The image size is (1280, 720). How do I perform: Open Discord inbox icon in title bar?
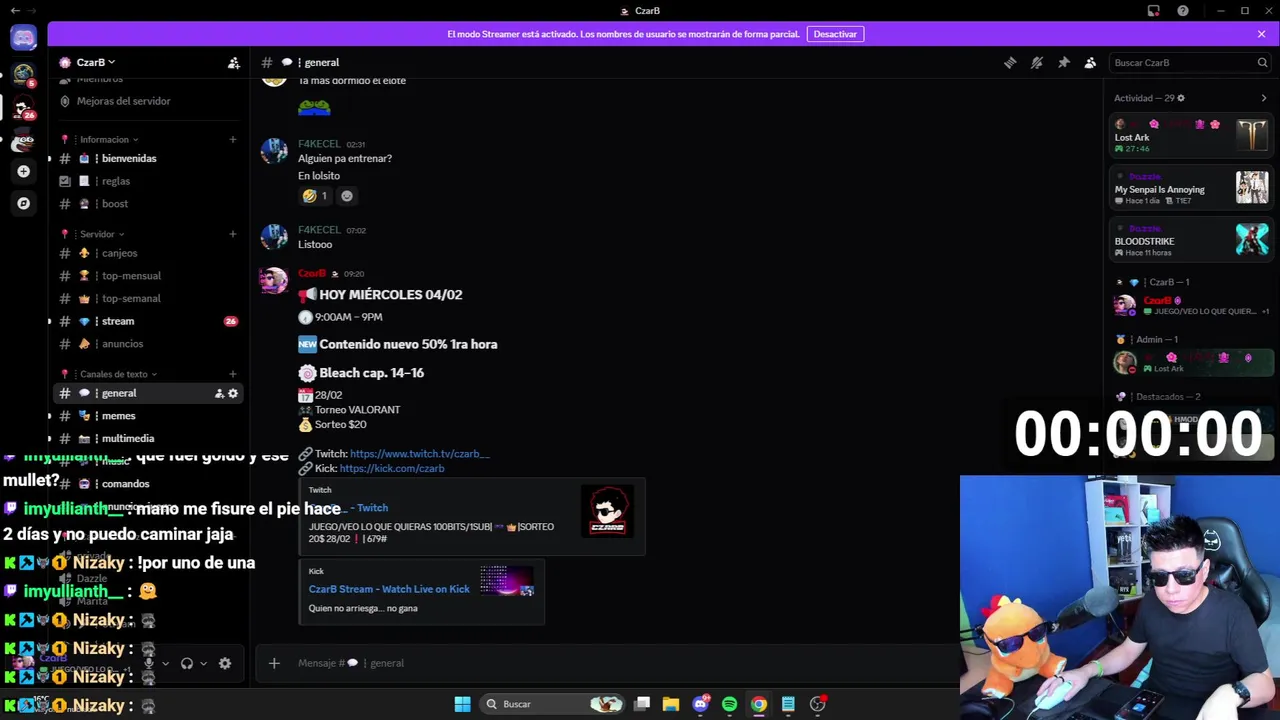coord(1153,11)
